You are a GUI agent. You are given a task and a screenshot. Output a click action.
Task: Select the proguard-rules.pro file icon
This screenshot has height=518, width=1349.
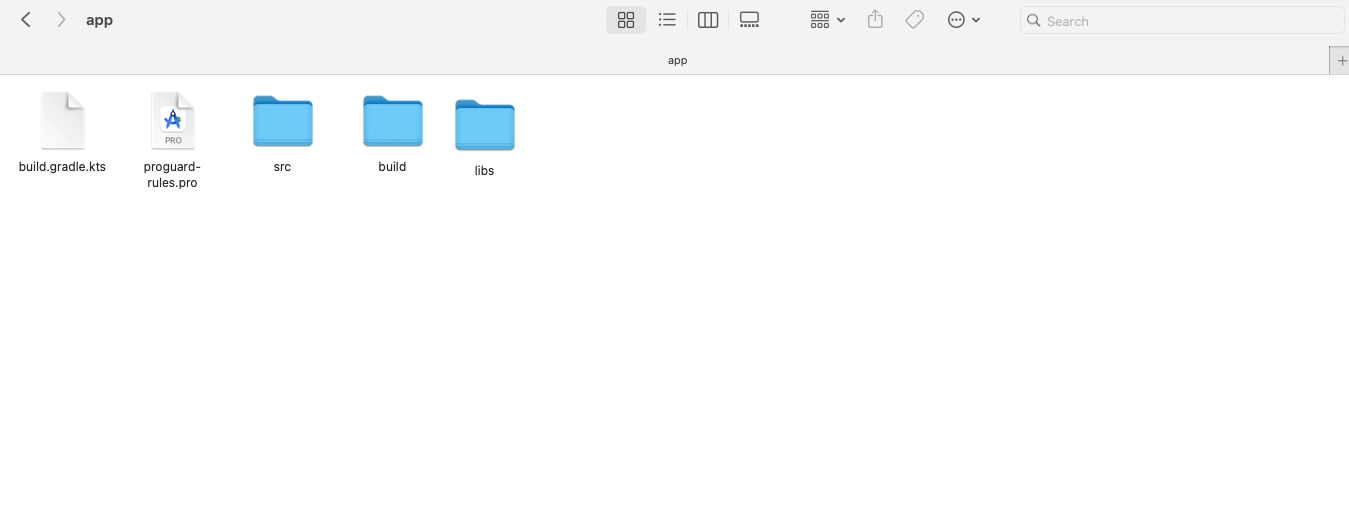(172, 121)
